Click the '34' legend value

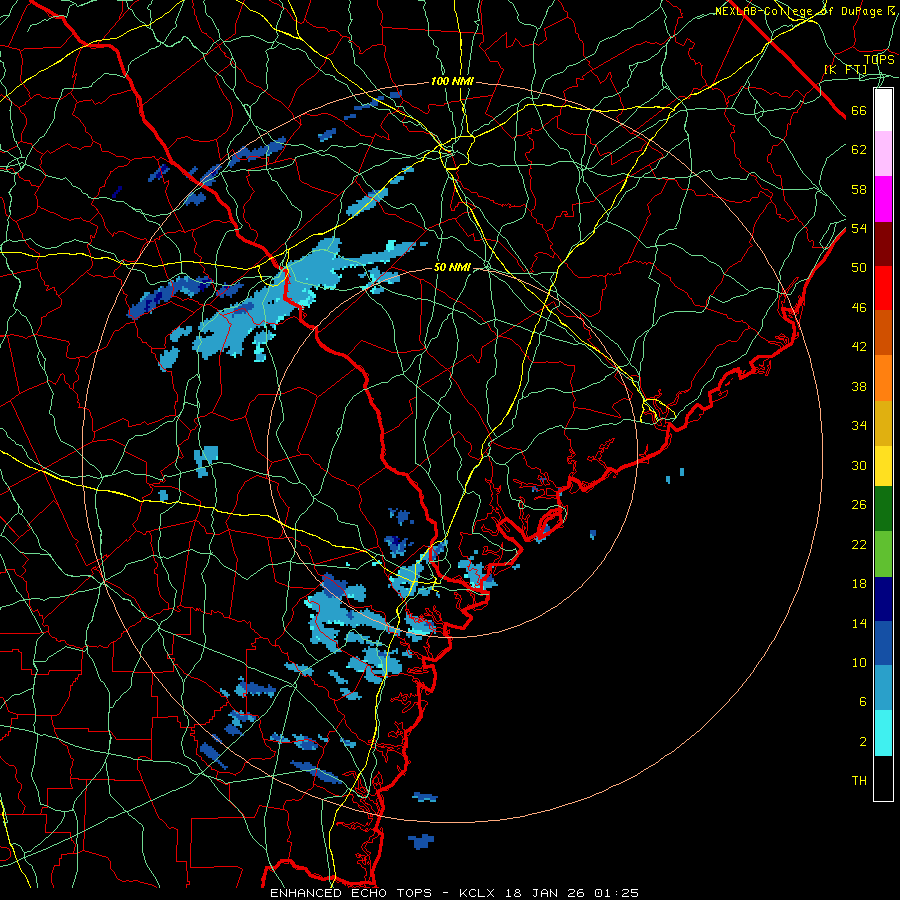(859, 425)
